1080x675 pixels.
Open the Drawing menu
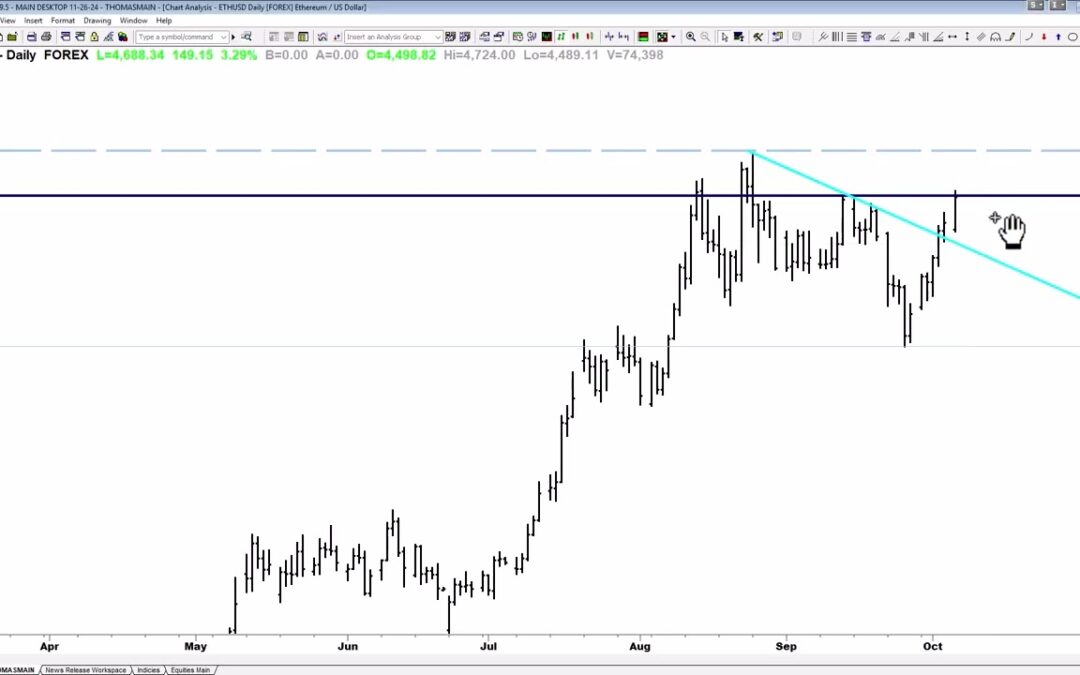click(98, 20)
